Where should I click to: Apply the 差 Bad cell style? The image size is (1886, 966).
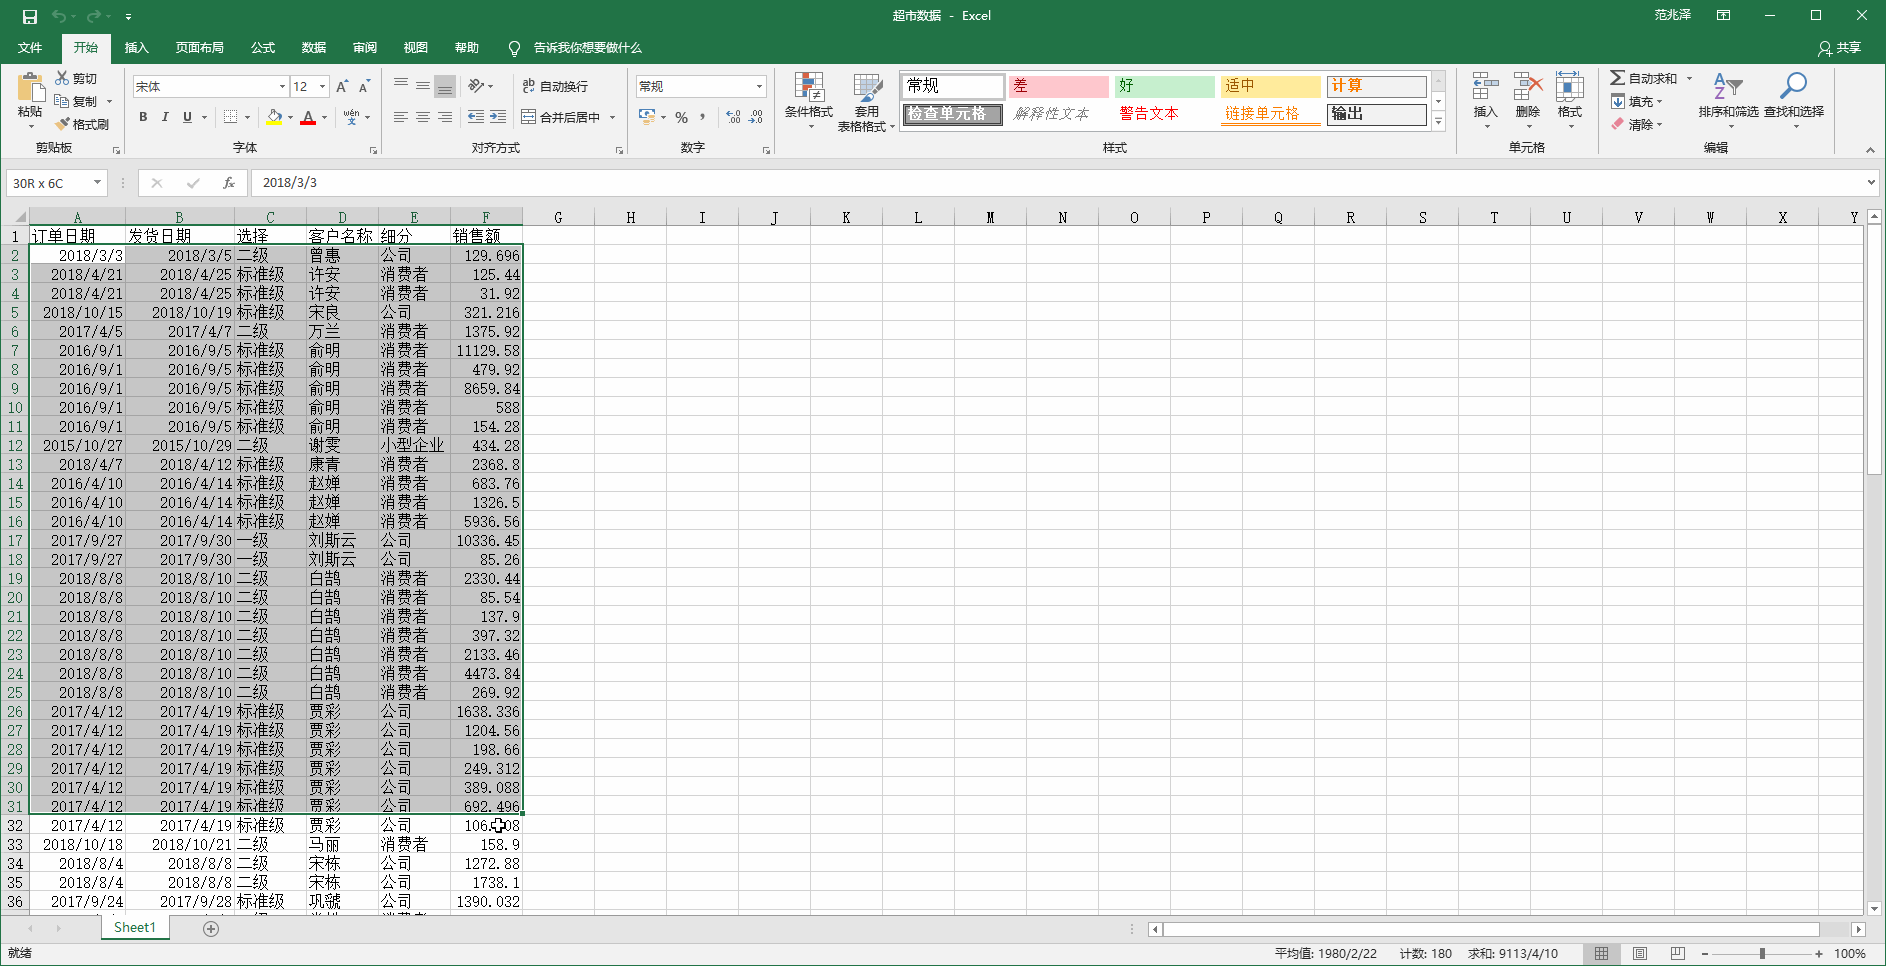pyautogui.click(x=1058, y=86)
